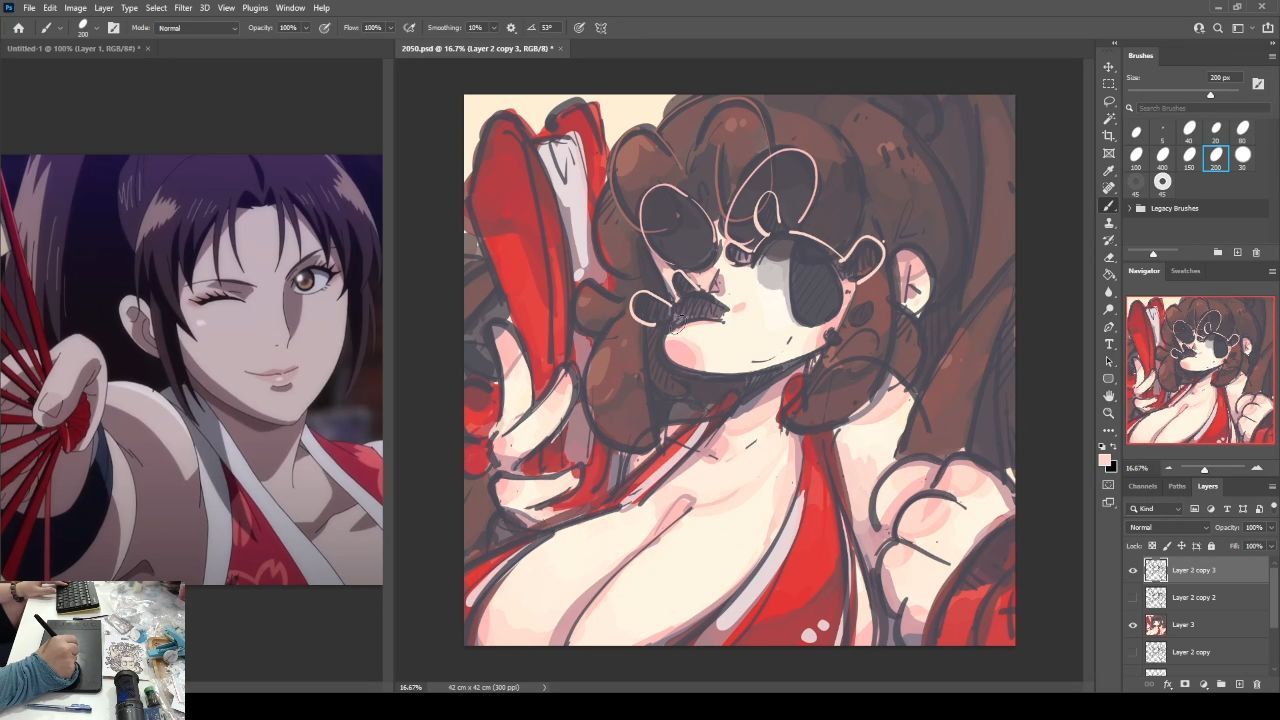This screenshot has width=1280, height=720.
Task: Open layer Opacity dropdown in Layers panel
Action: (1271, 528)
